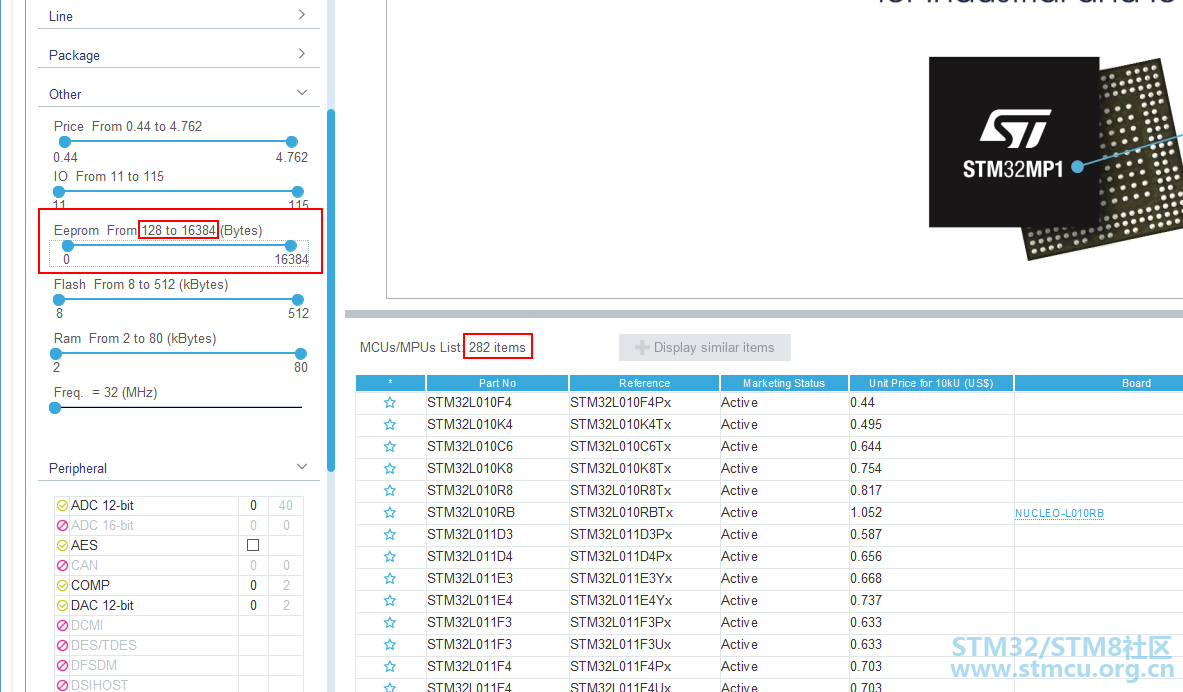The height and width of the screenshot is (692, 1183).
Task: Star the STM32L010K4 part
Action: tap(390, 425)
